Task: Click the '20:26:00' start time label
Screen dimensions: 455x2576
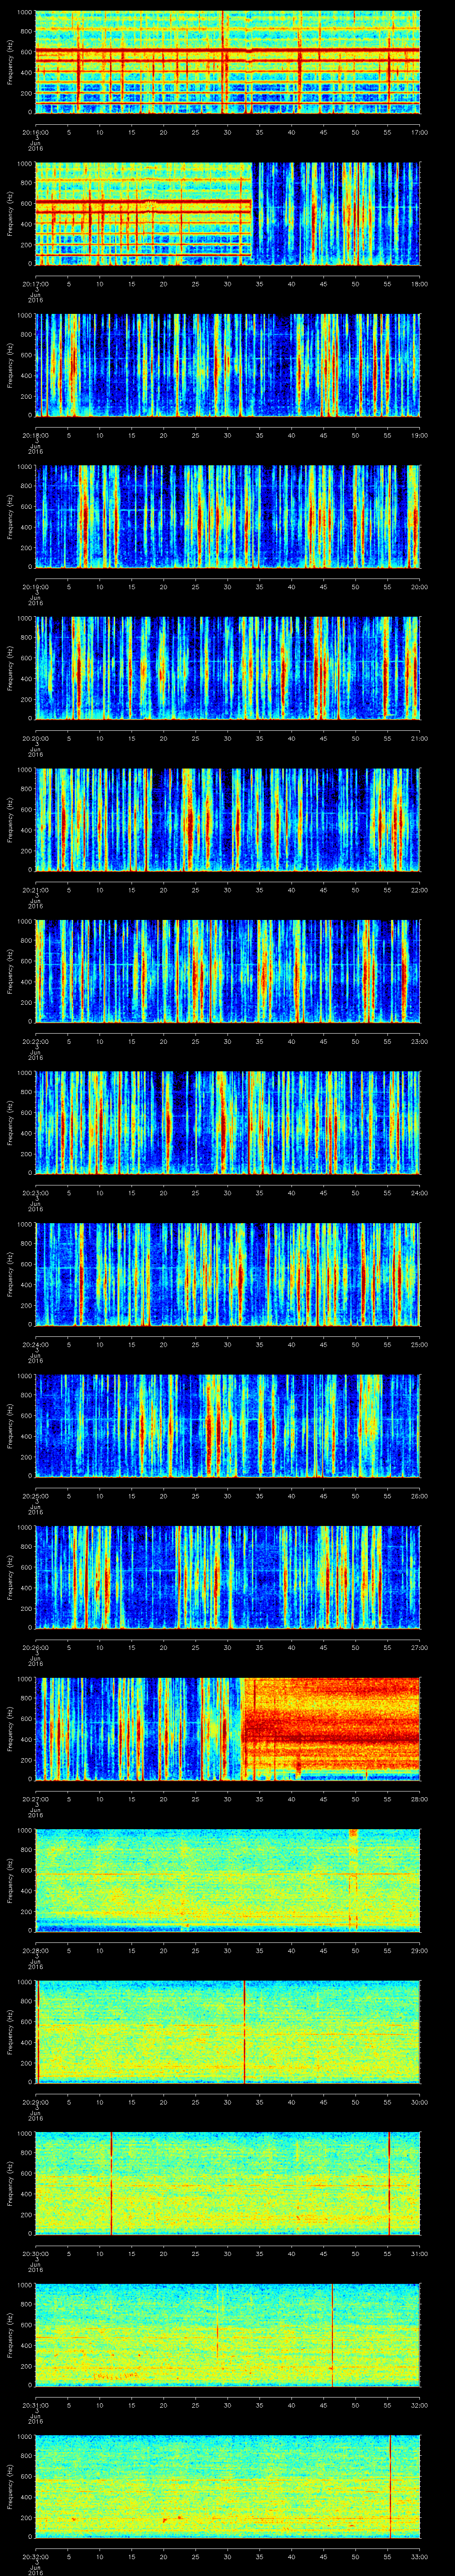Action: click(x=36, y=1647)
